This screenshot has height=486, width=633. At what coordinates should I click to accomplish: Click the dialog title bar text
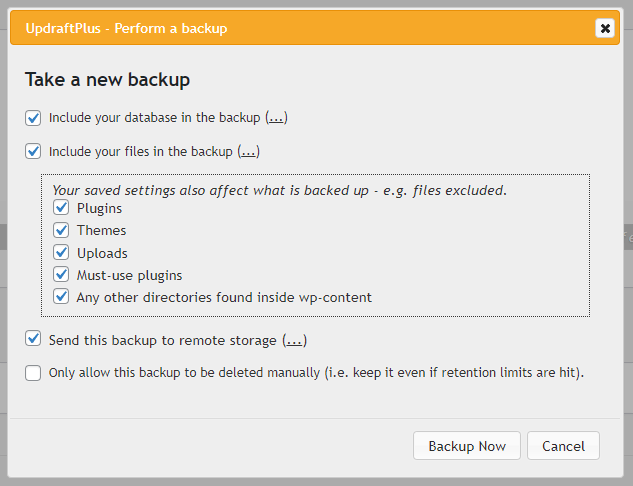126,28
